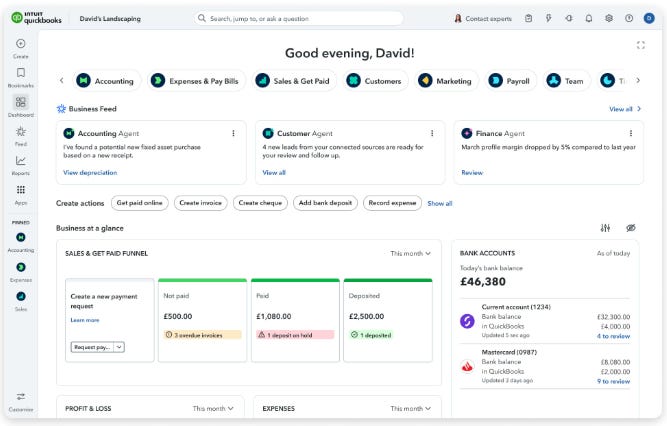Viewport: 667px width, 426px height.
Task: Select the Sales & Get Paid chip
Action: click(x=294, y=81)
